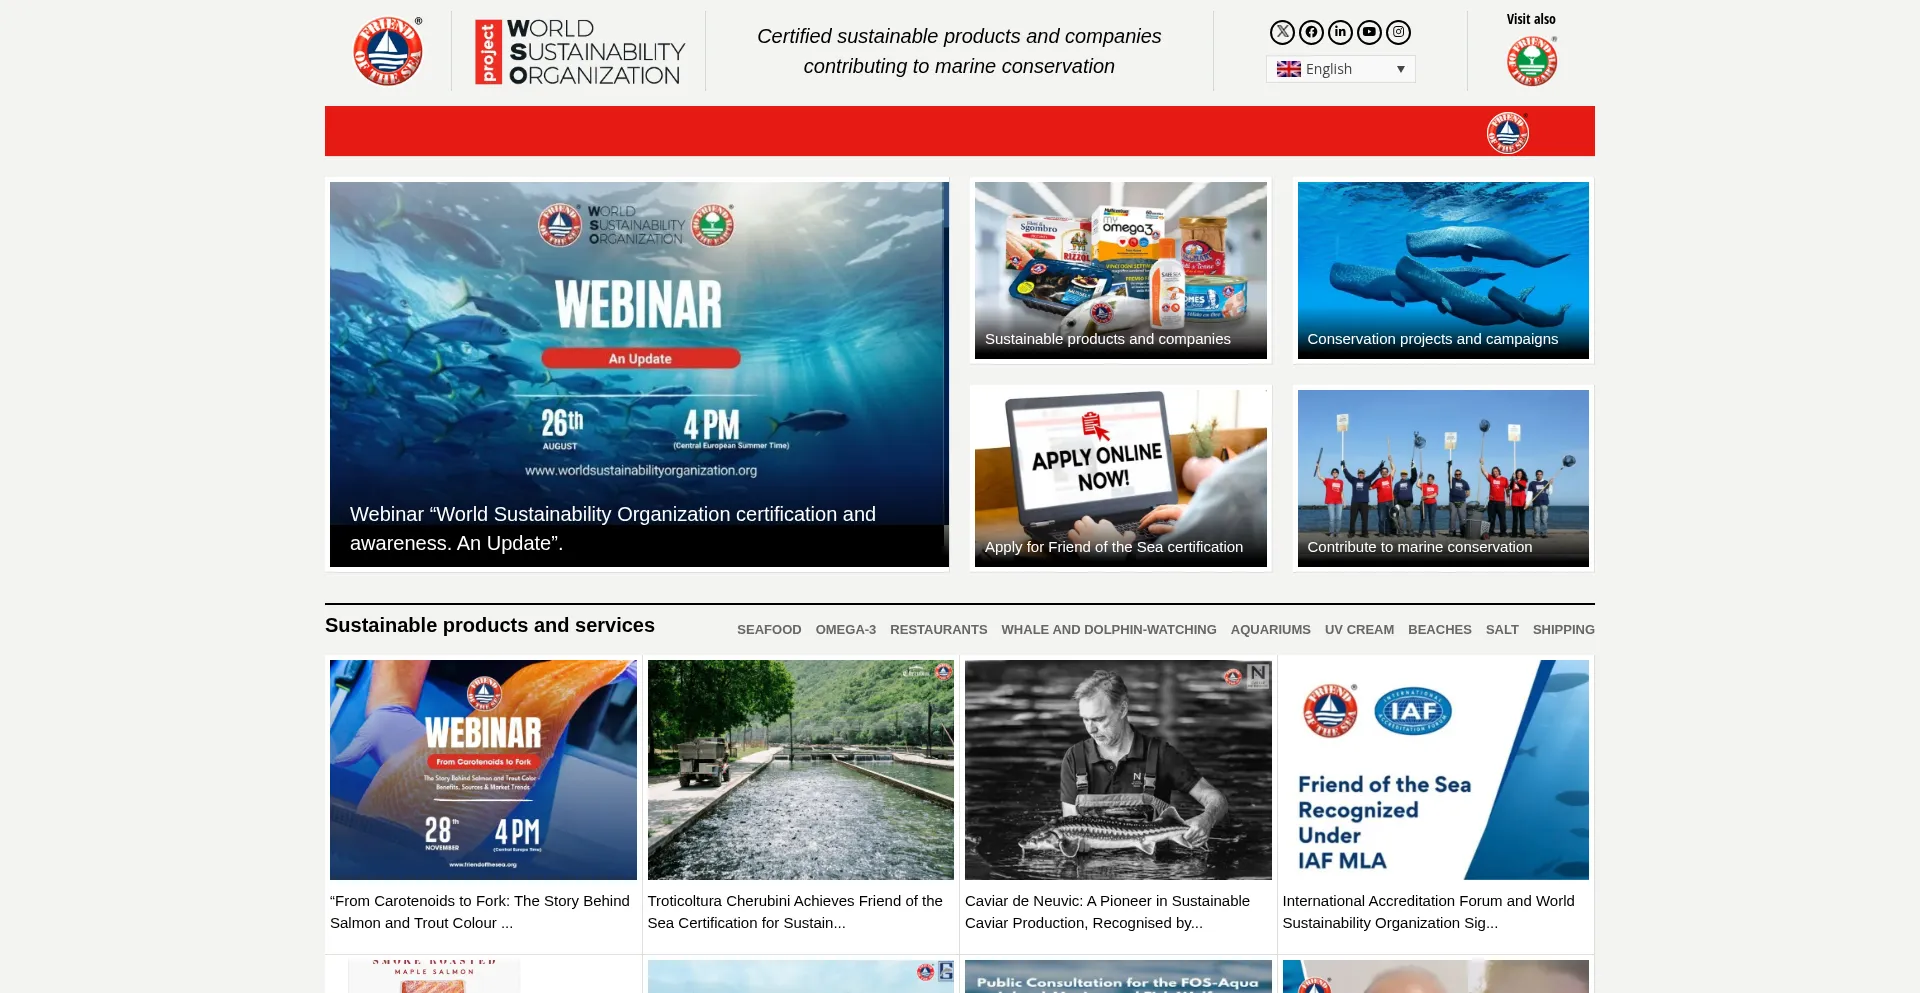Open the Conservation projects and campaigns tile
The height and width of the screenshot is (993, 1920).
point(1443,270)
